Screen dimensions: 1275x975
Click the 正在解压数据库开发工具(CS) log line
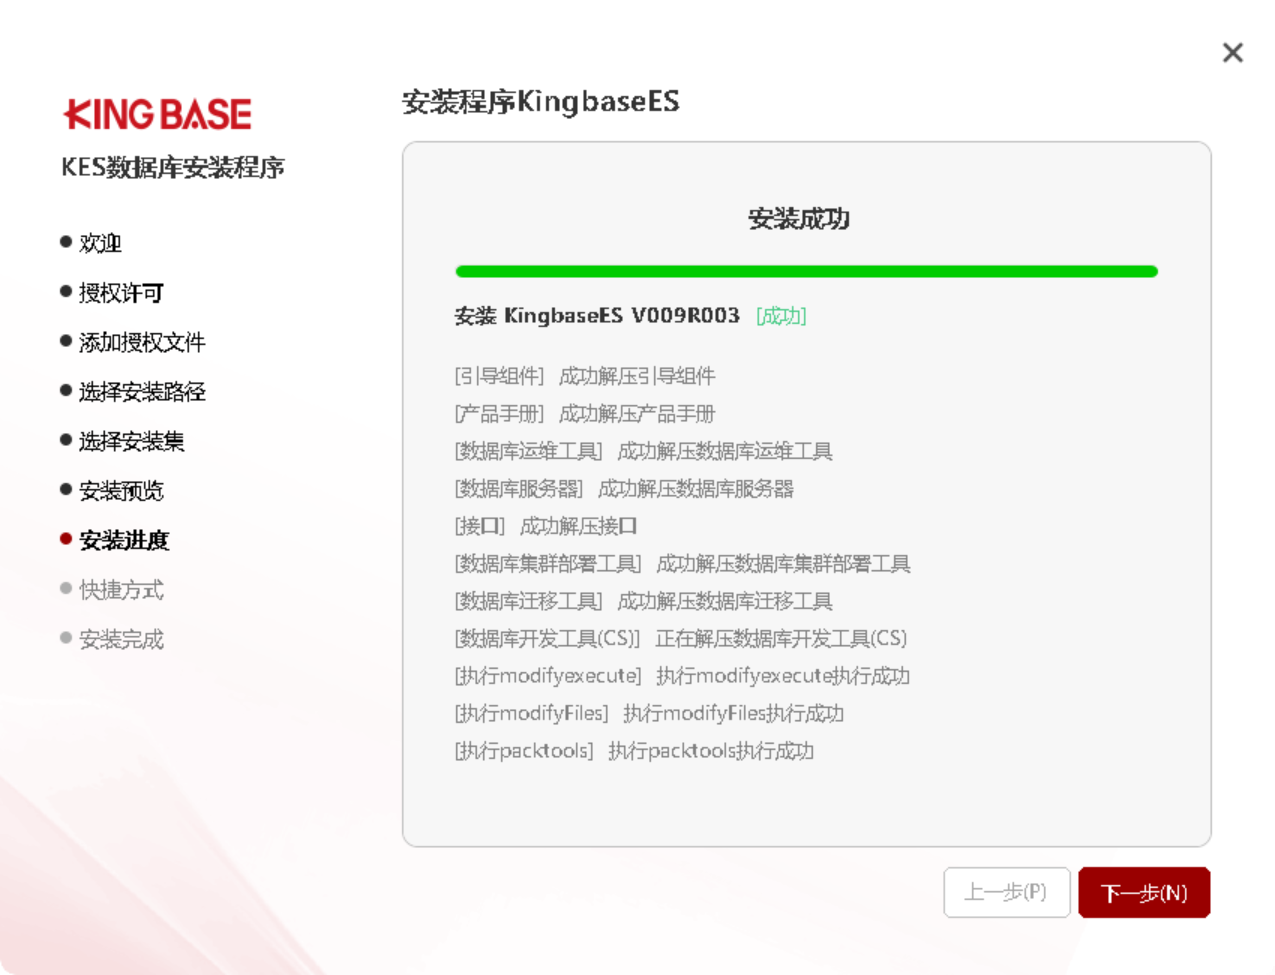point(781,638)
